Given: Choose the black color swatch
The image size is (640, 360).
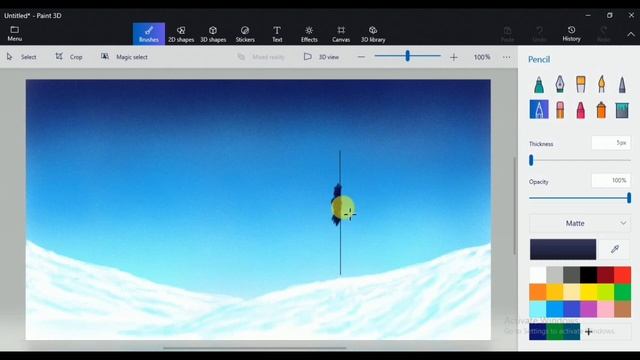Looking at the screenshot, I should [588, 275].
